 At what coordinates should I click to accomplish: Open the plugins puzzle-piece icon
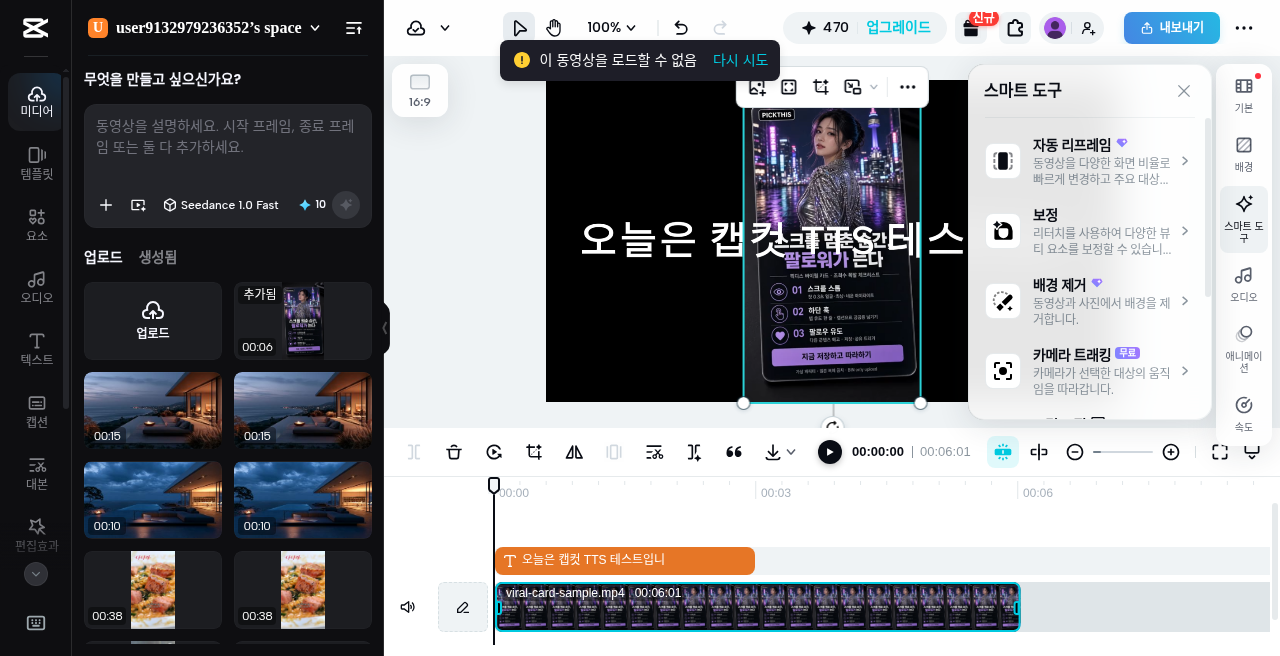(x=1015, y=28)
